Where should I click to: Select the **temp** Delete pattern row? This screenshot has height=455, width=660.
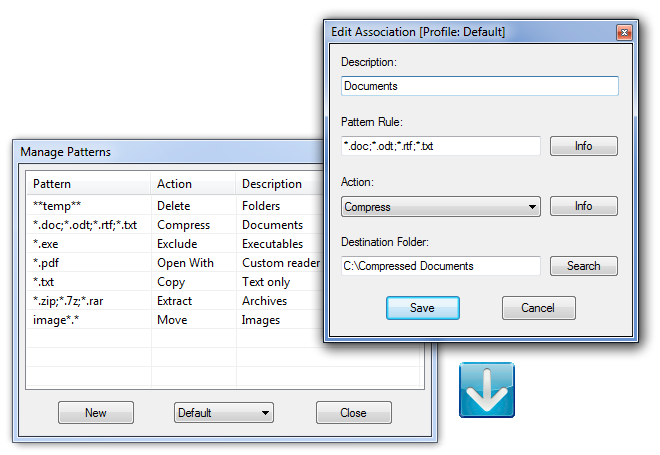[x=90, y=206]
